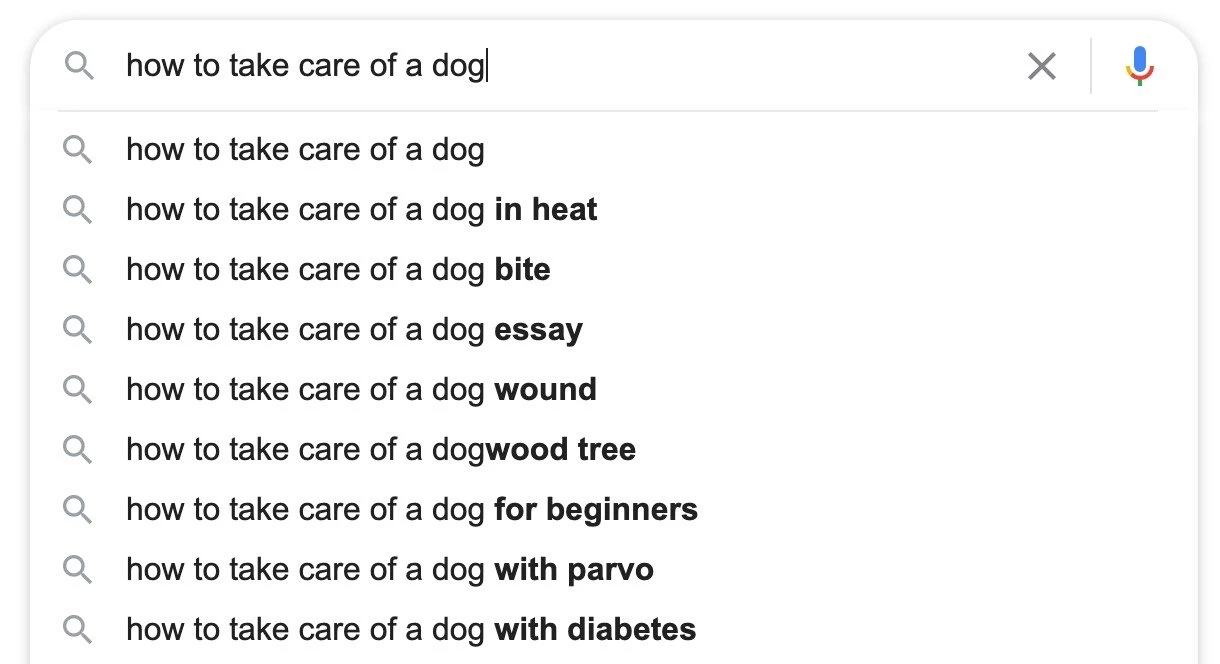Clear the search query with X
This screenshot has width=1220, height=664.
pos(1041,67)
